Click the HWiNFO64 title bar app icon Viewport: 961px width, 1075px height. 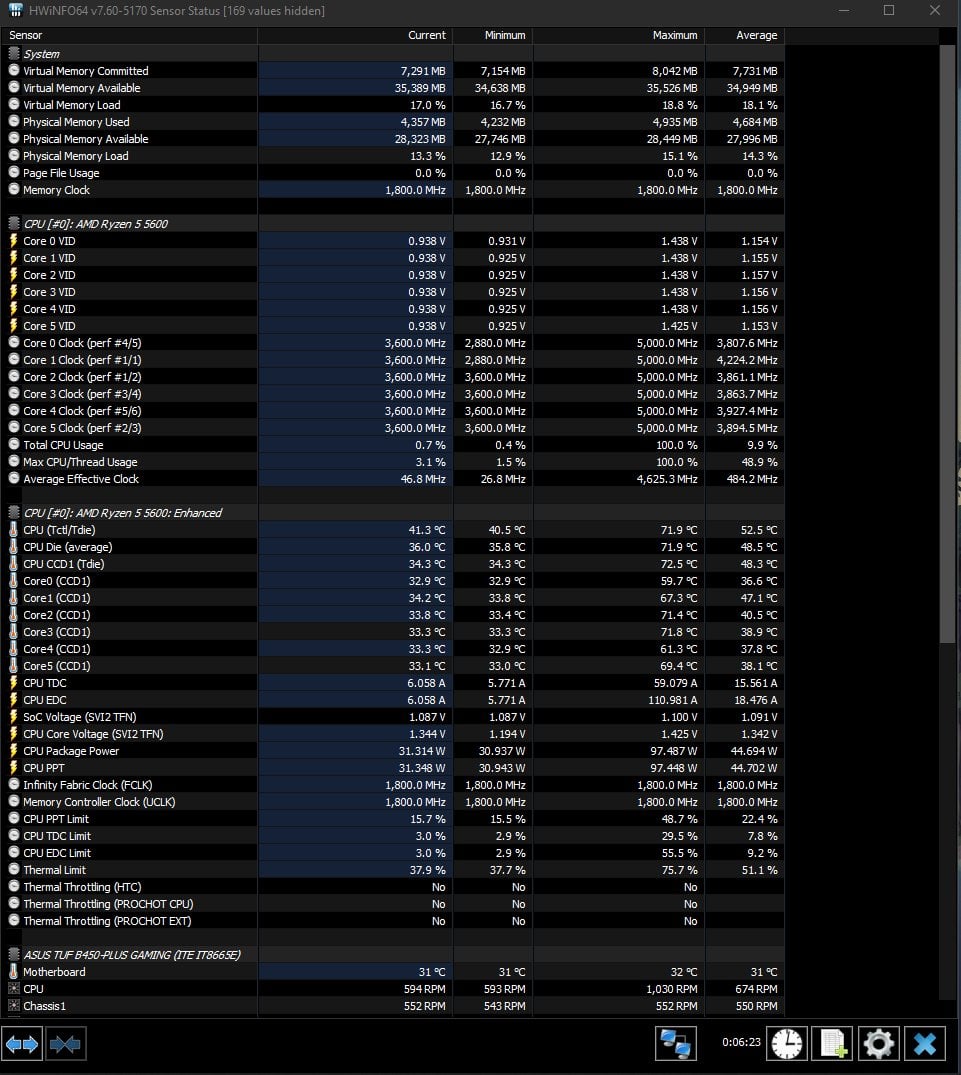point(15,10)
